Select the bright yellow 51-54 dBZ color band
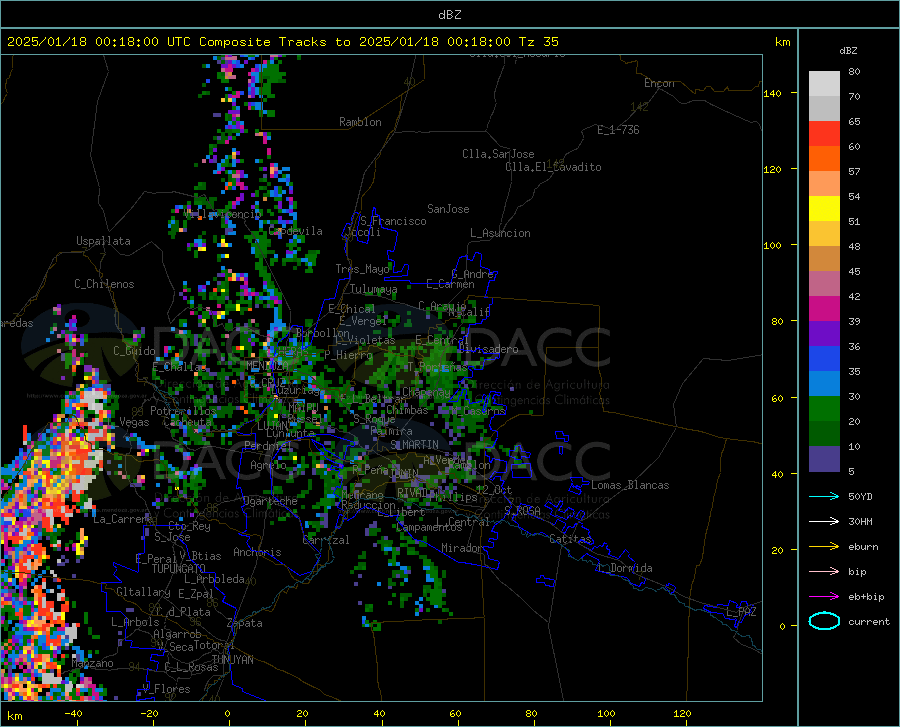The height and width of the screenshot is (727, 900). click(x=824, y=209)
